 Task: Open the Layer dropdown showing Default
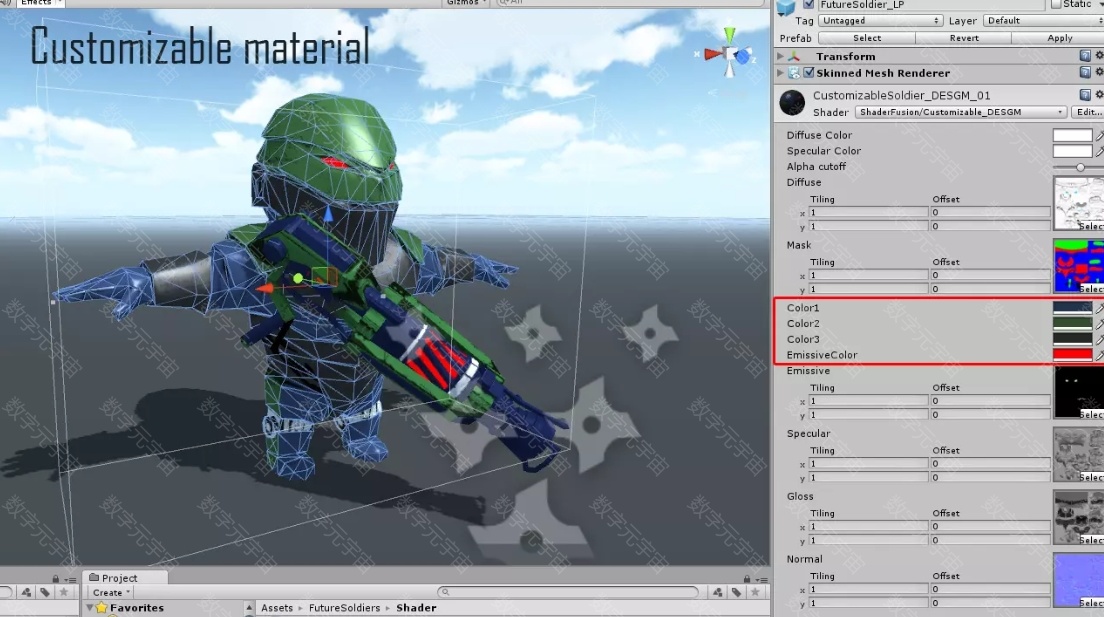click(1043, 21)
